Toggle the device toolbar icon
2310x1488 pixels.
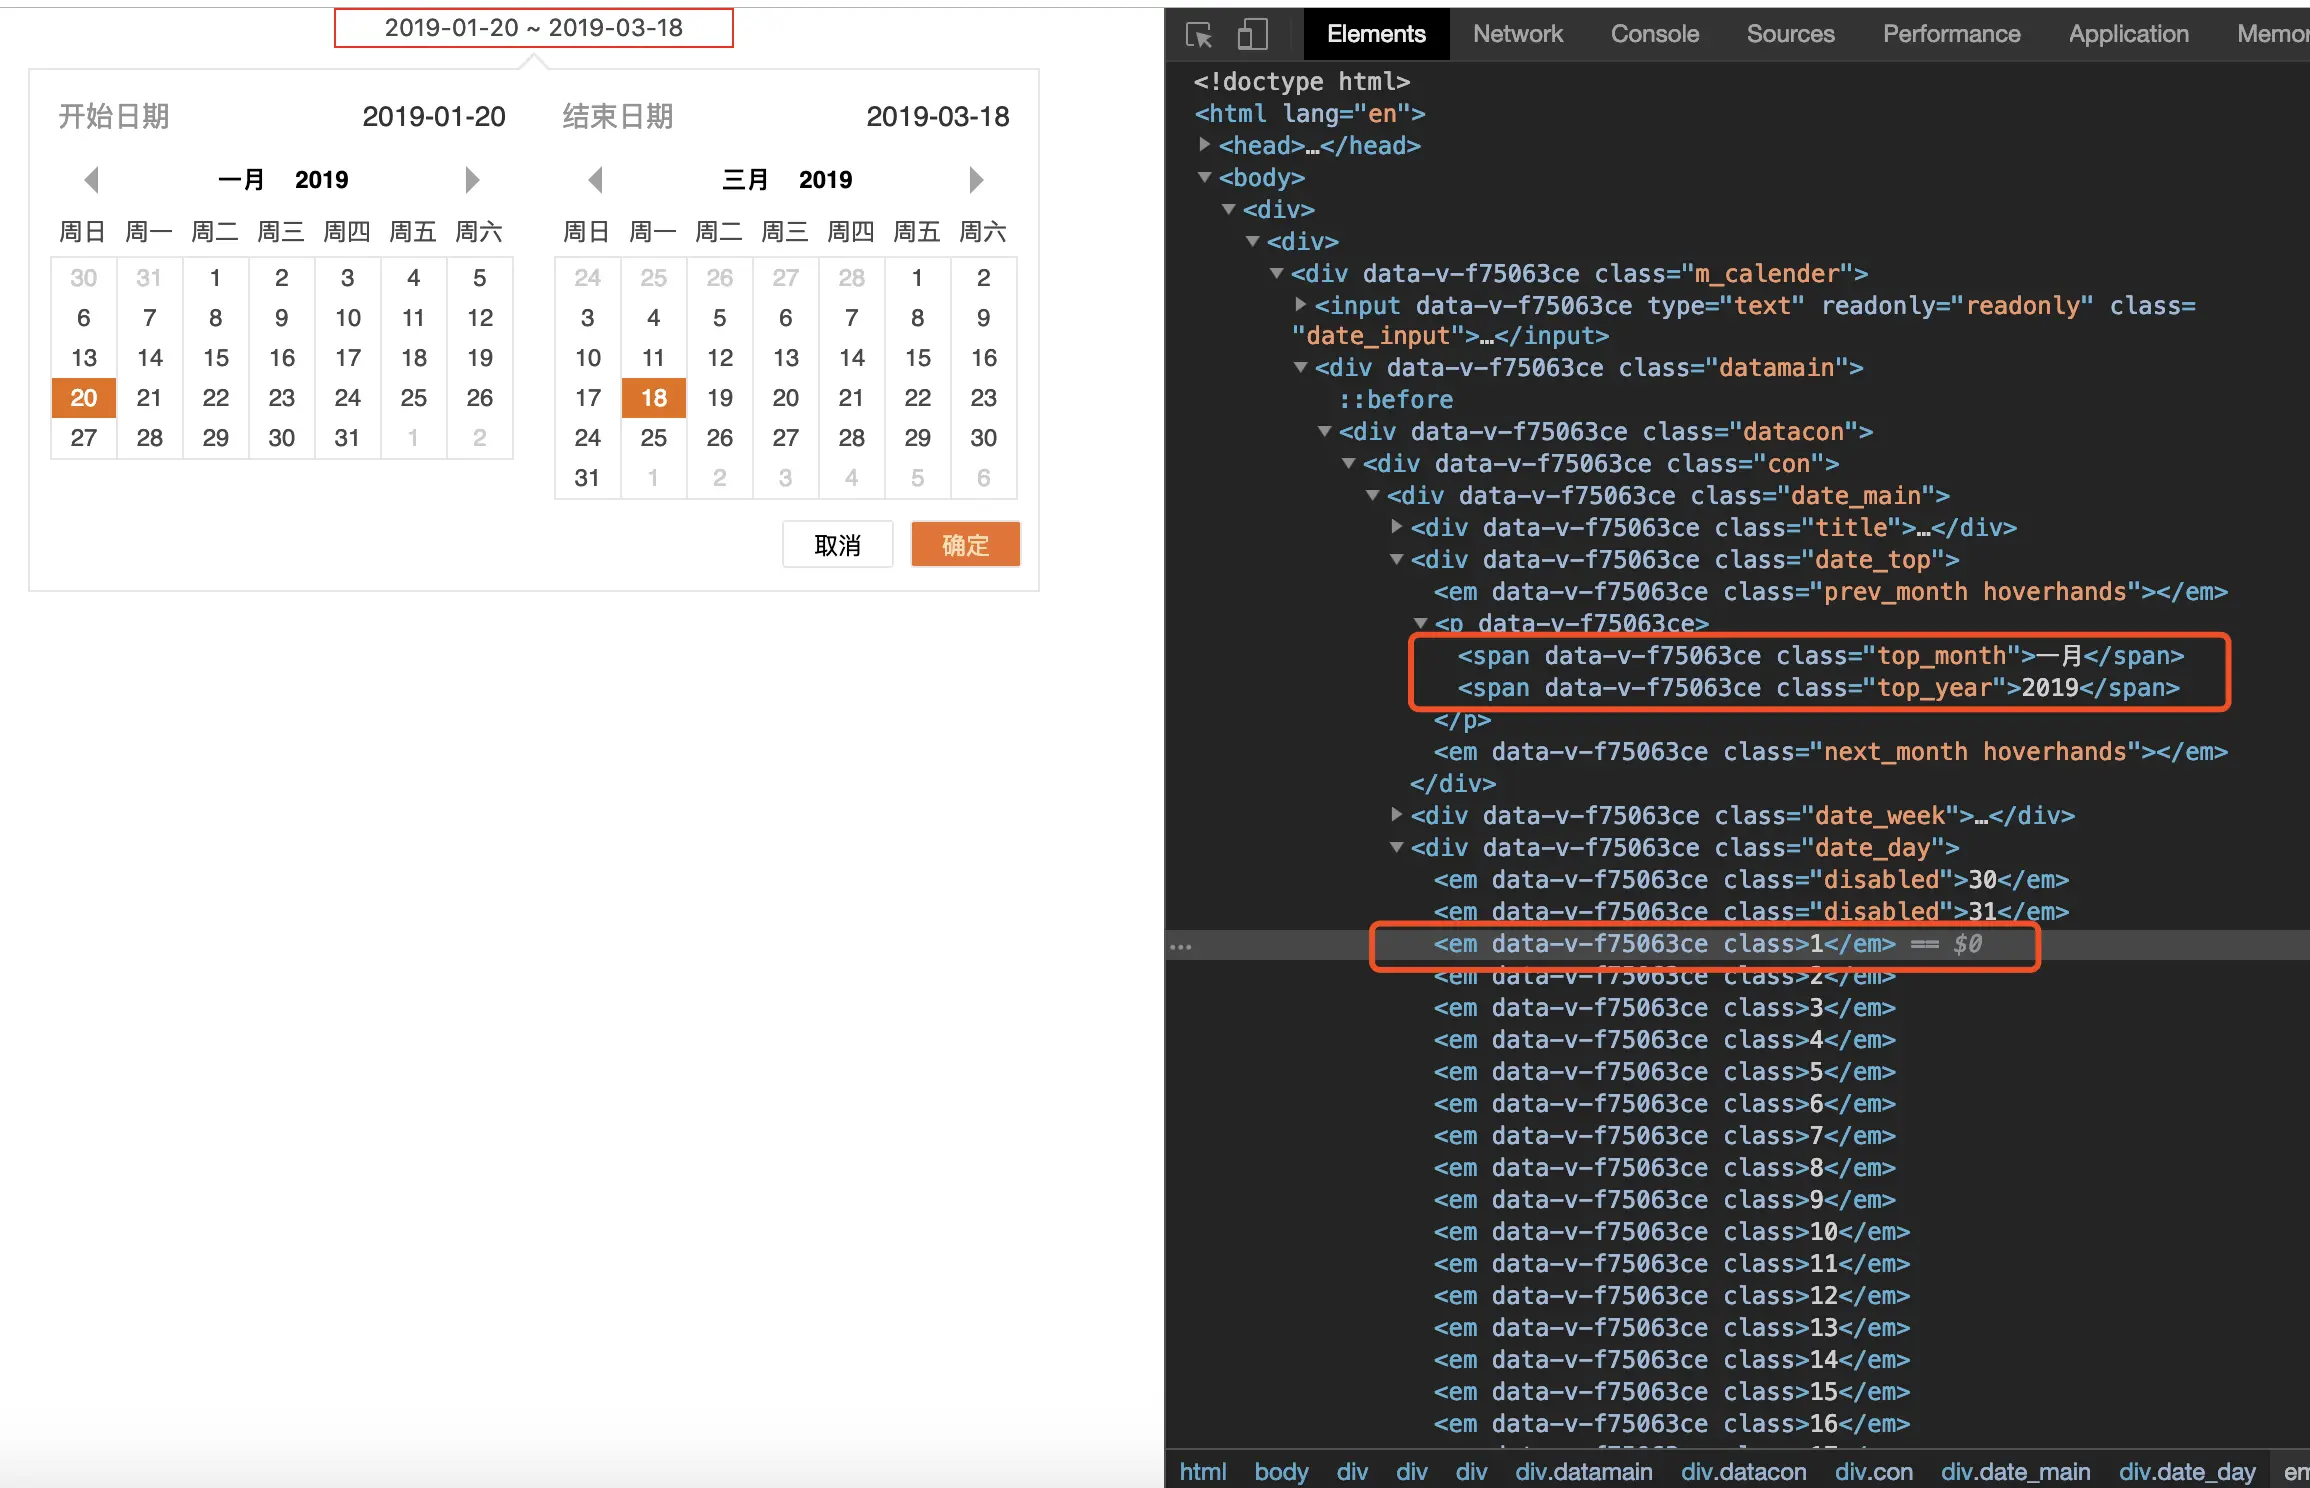click(1252, 35)
